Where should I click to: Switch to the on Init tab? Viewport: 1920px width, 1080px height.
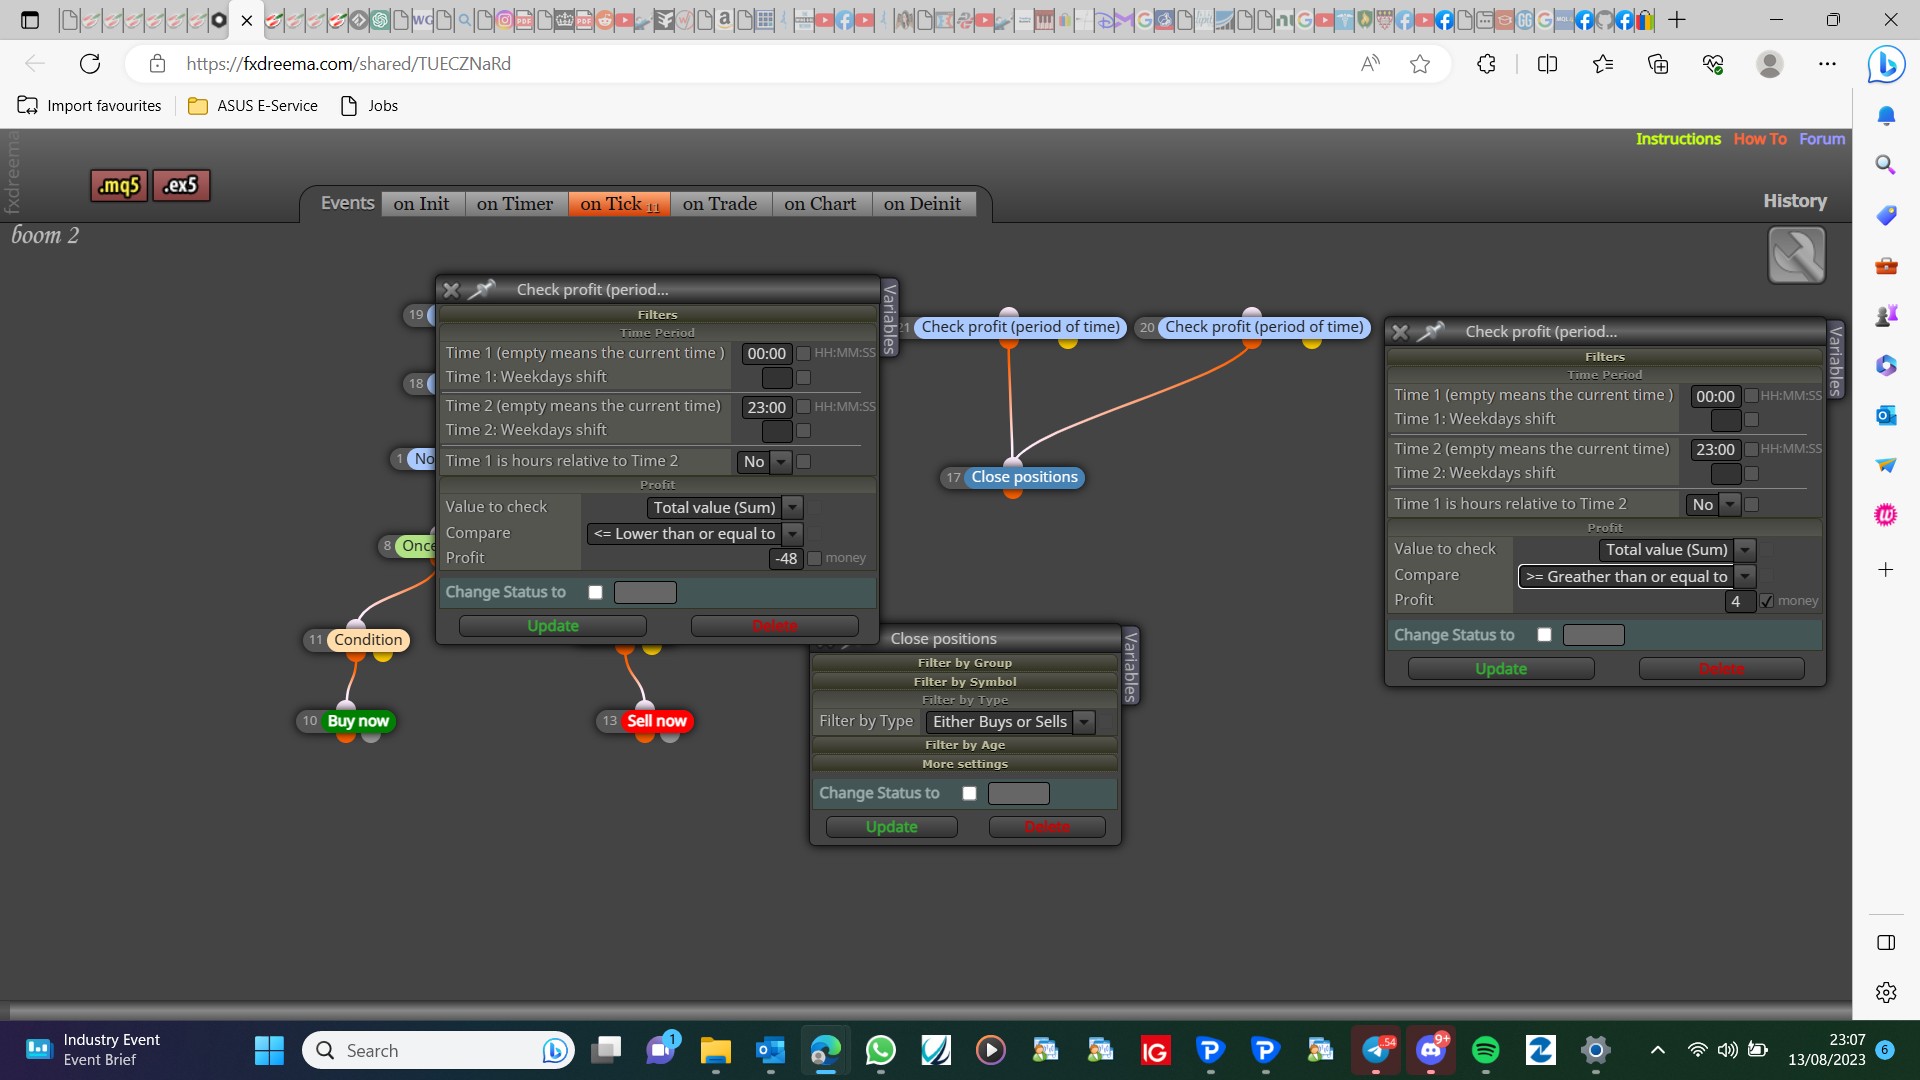tap(422, 204)
